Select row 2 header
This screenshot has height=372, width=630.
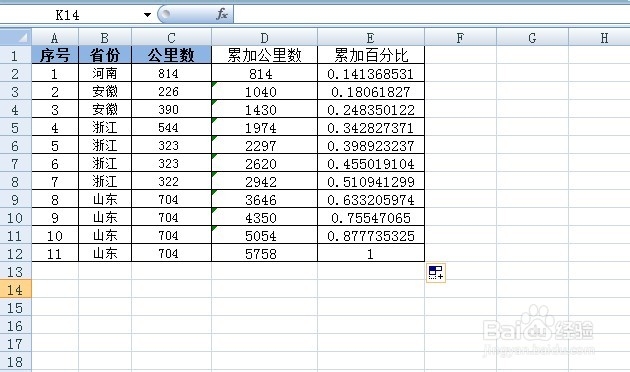tap(16, 73)
